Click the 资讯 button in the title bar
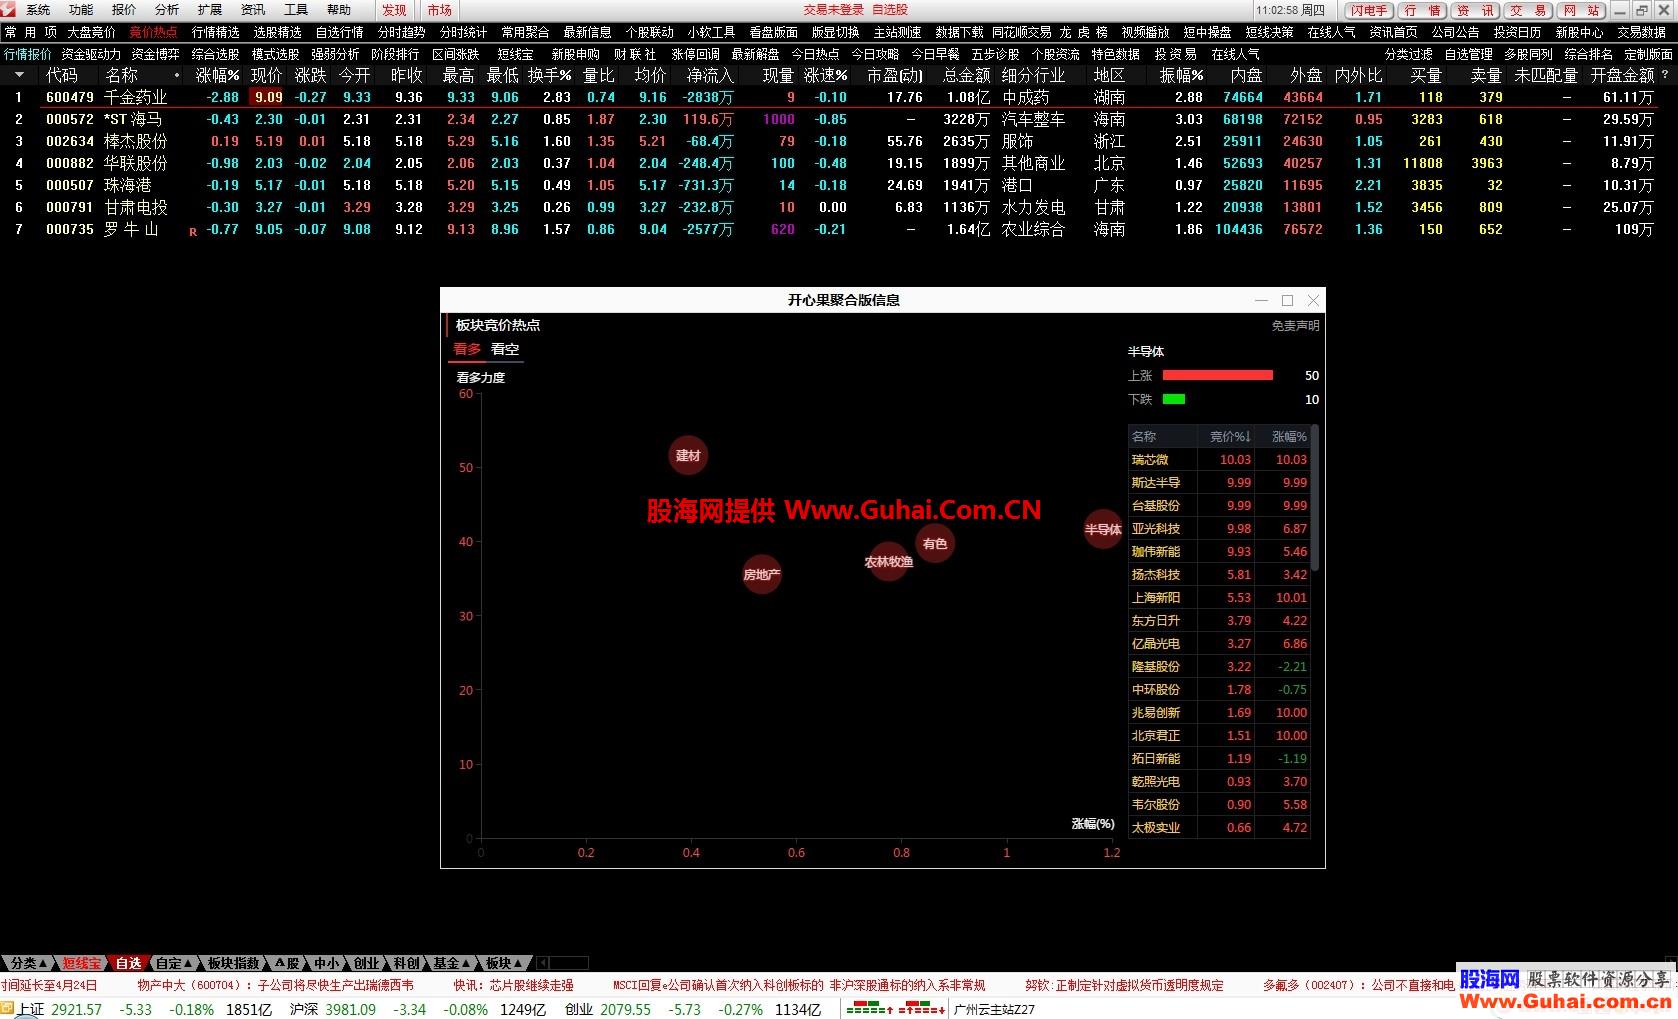The image size is (1678, 1019). coord(1476,10)
